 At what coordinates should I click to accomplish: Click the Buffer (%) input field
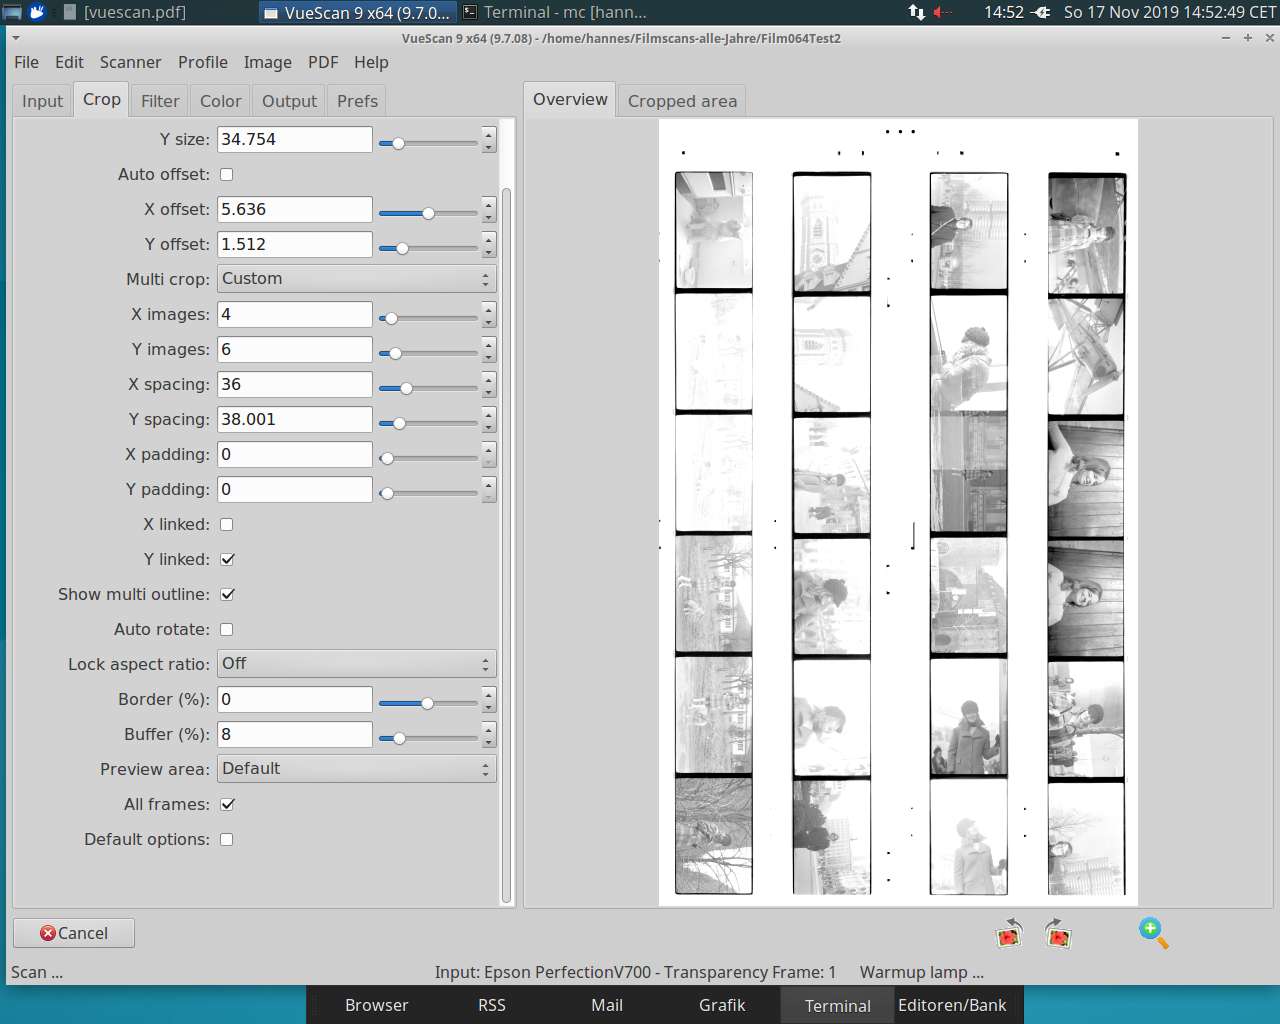point(295,734)
